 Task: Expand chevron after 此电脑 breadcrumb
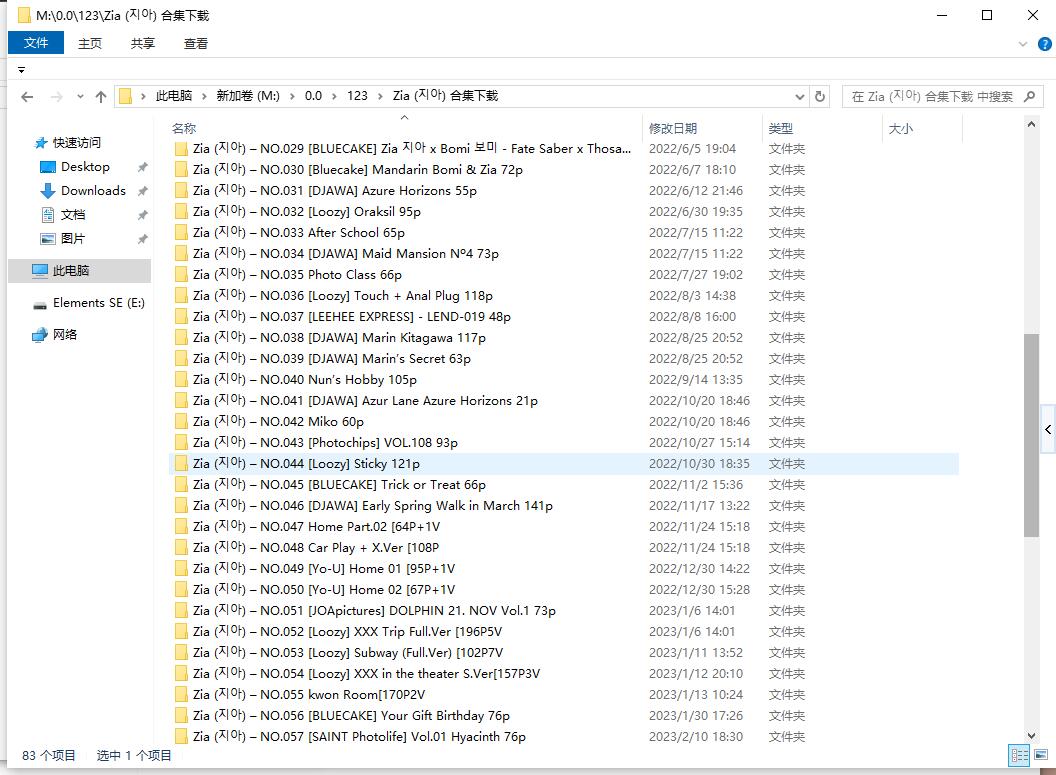click(204, 96)
